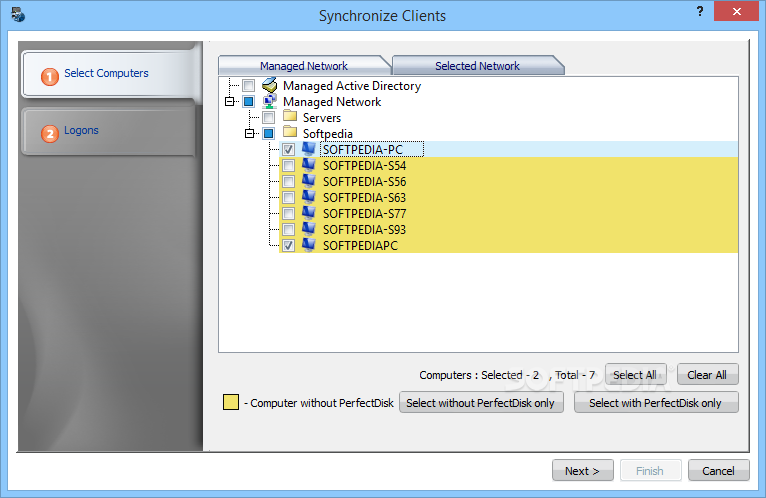Screen dimensions: 766x498
Task: Check the SOFTPEDIA-S54 checkbox
Action: [288, 166]
